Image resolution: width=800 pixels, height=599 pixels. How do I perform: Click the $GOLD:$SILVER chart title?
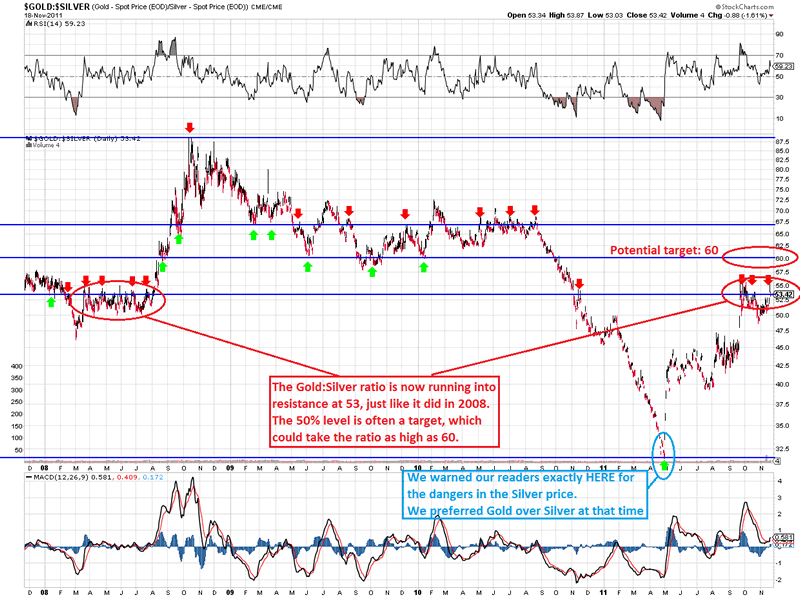[x=57, y=7]
